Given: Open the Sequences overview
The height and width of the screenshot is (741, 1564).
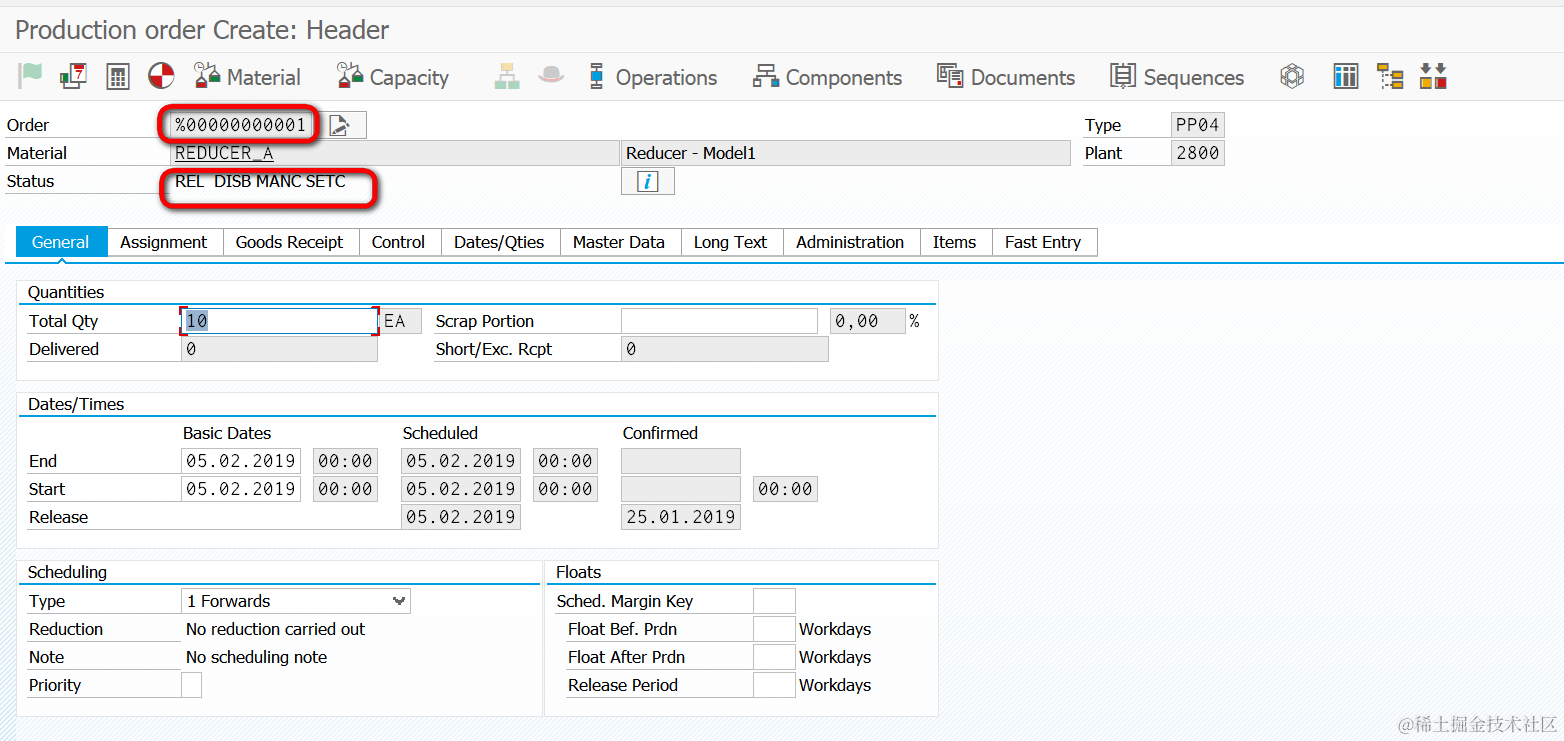Looking at the screenshot, I should [1177, 77].
